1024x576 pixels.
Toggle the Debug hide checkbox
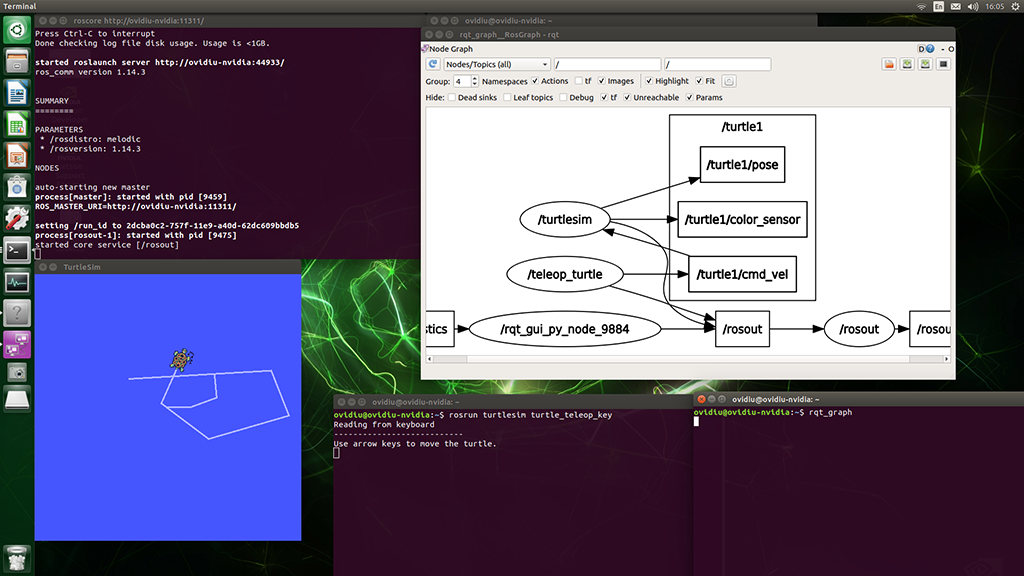point(563,98)
